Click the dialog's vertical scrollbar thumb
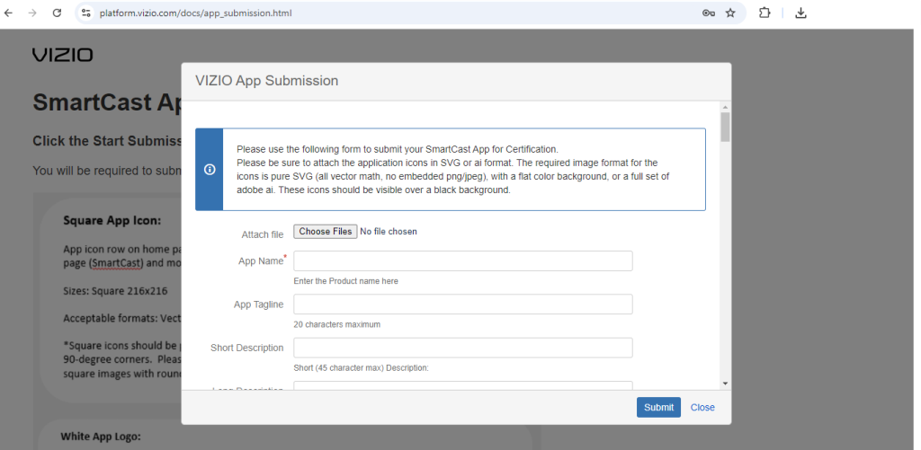The height and width of the screenshot is (450, 921). pyautogui.click(x=725, y=127)
